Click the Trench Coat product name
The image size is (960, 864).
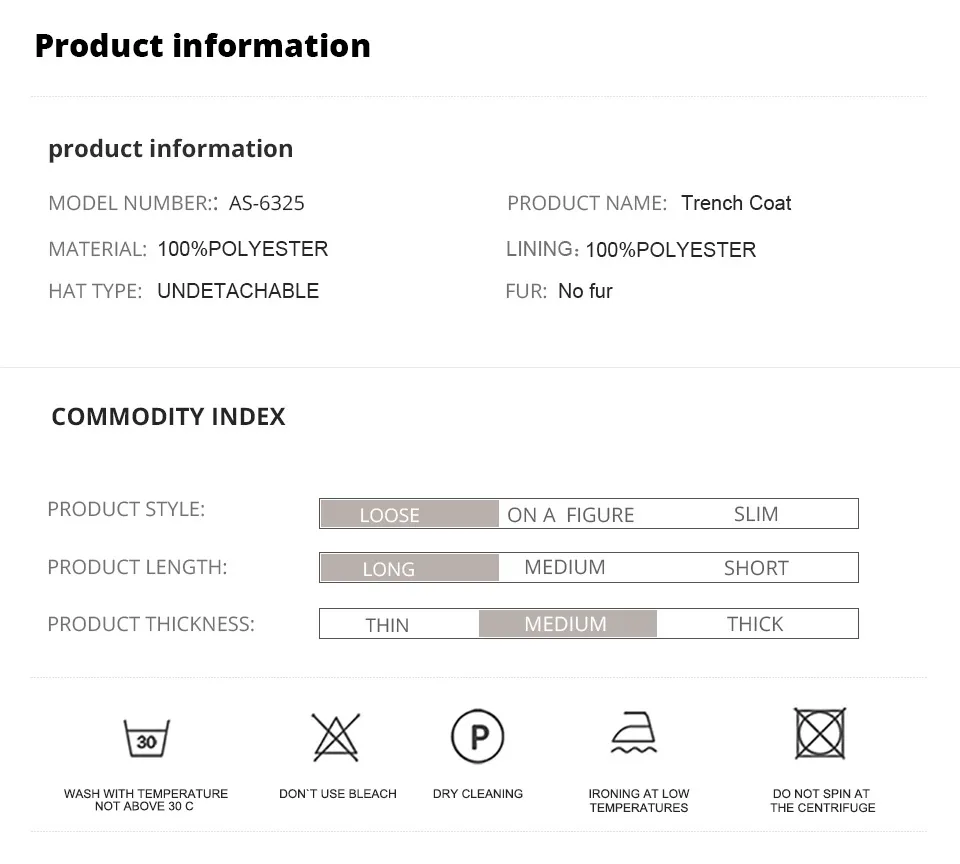[x=736, y=203]
